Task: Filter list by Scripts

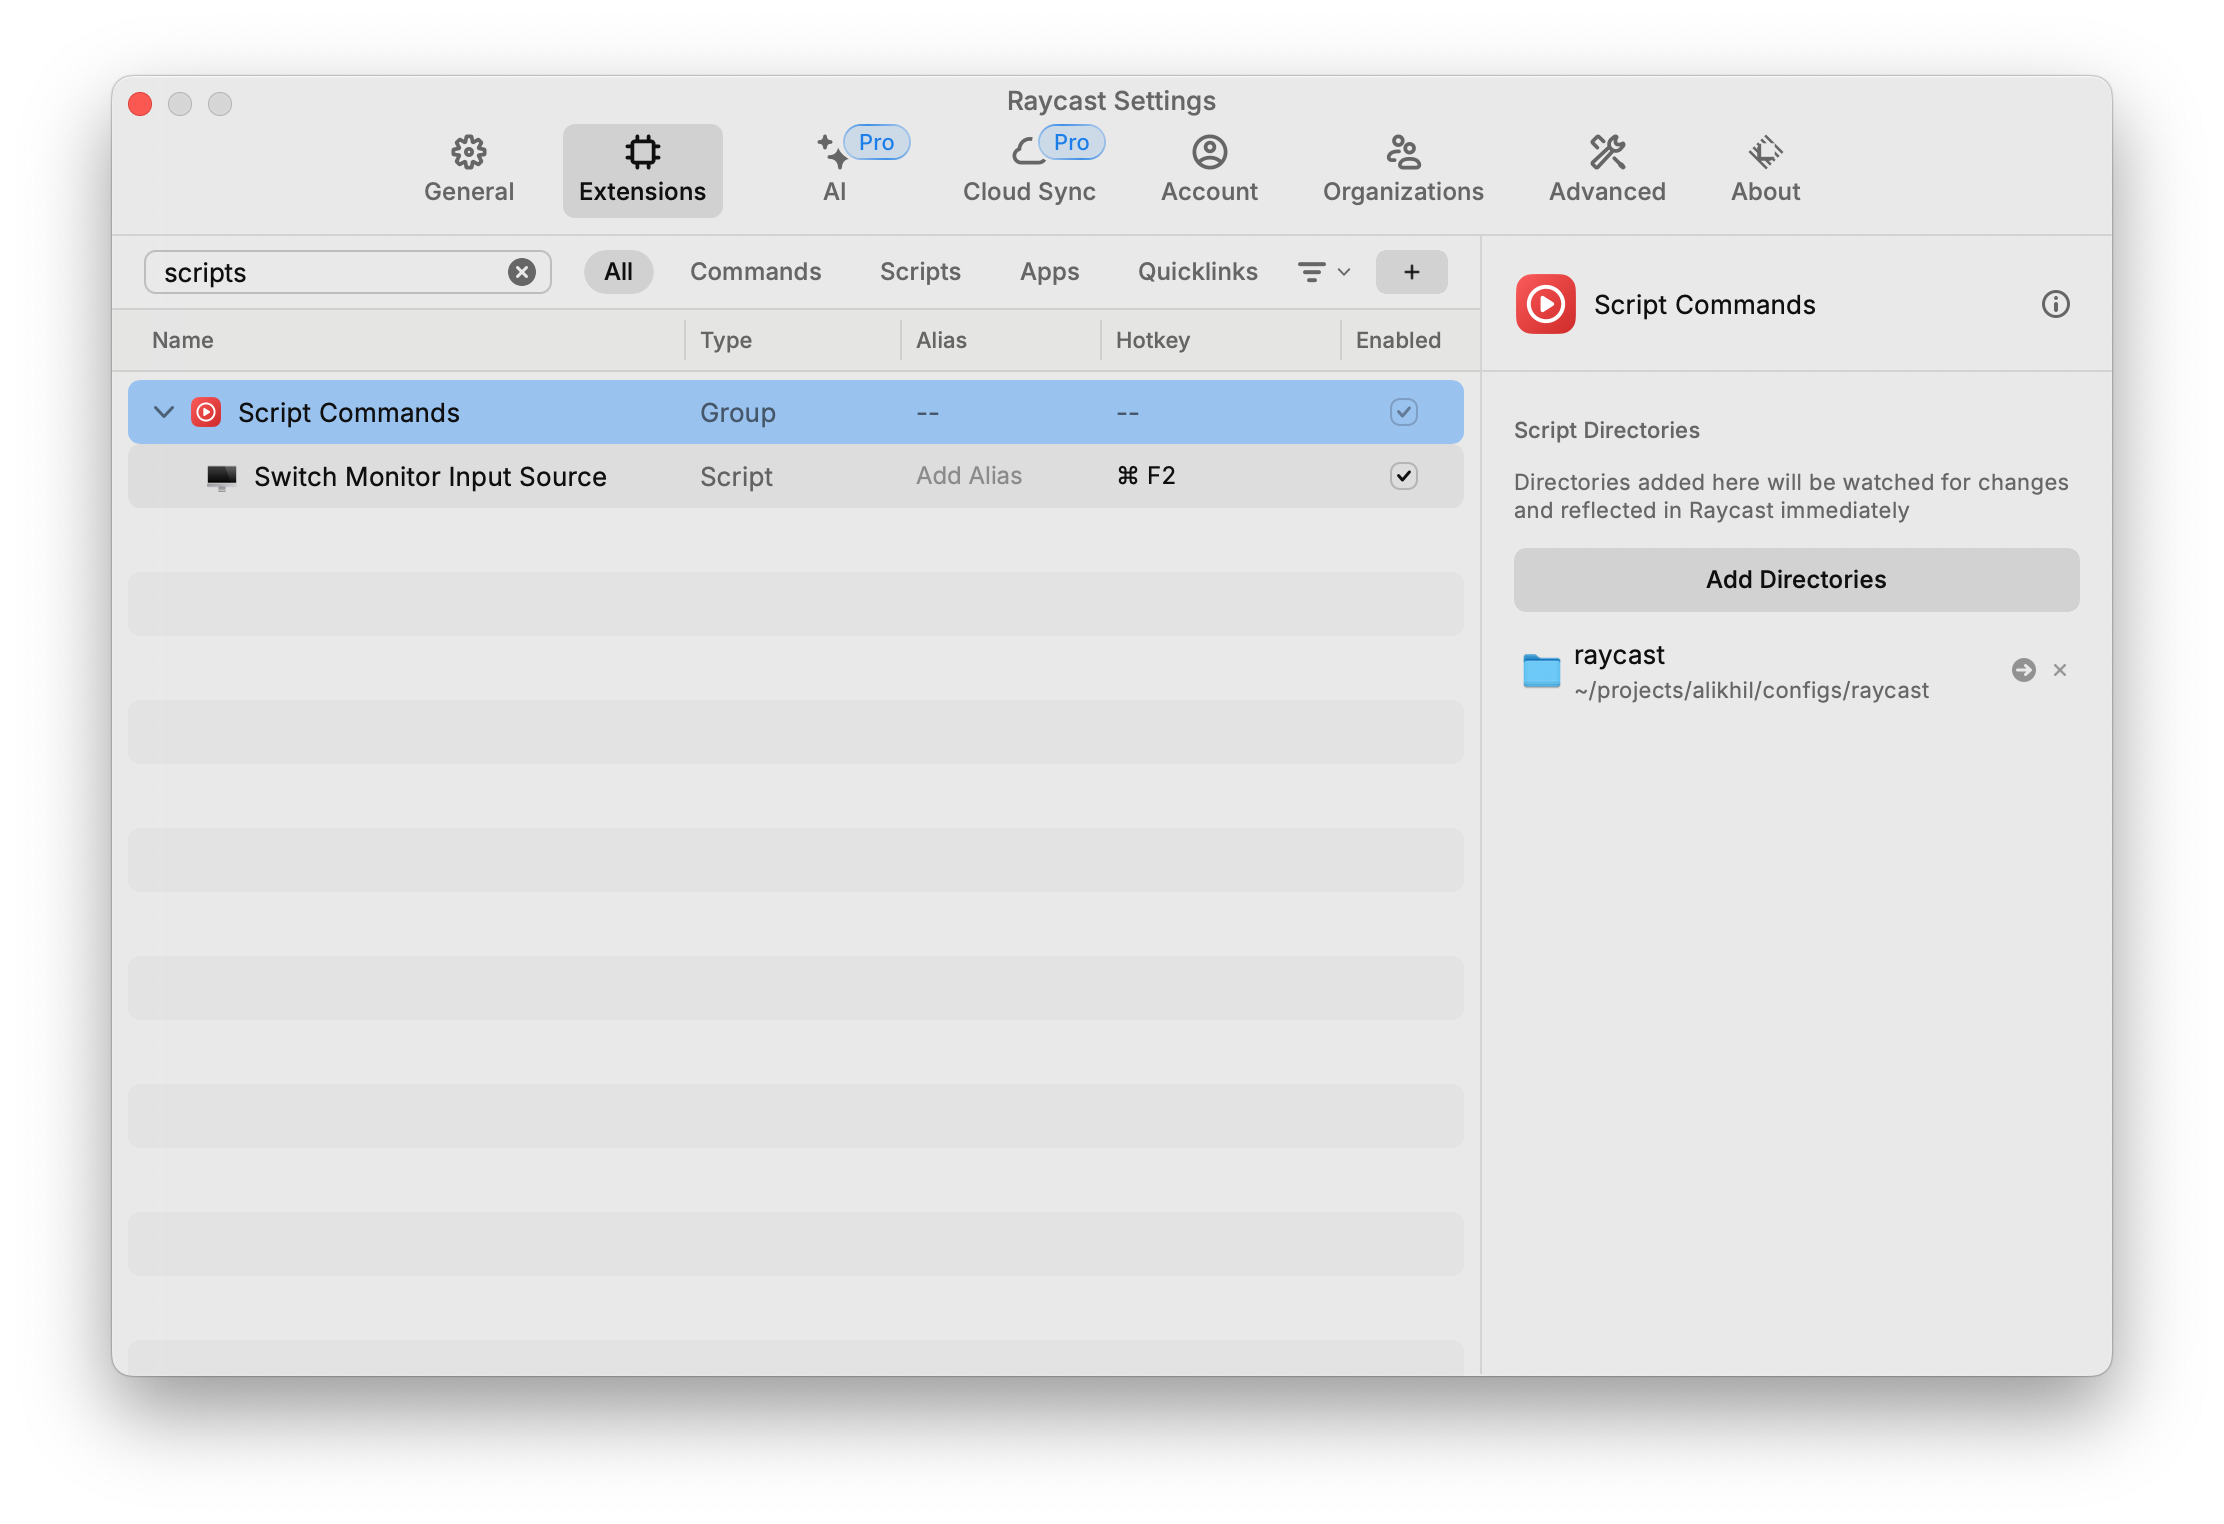Action: coord(920,272)
